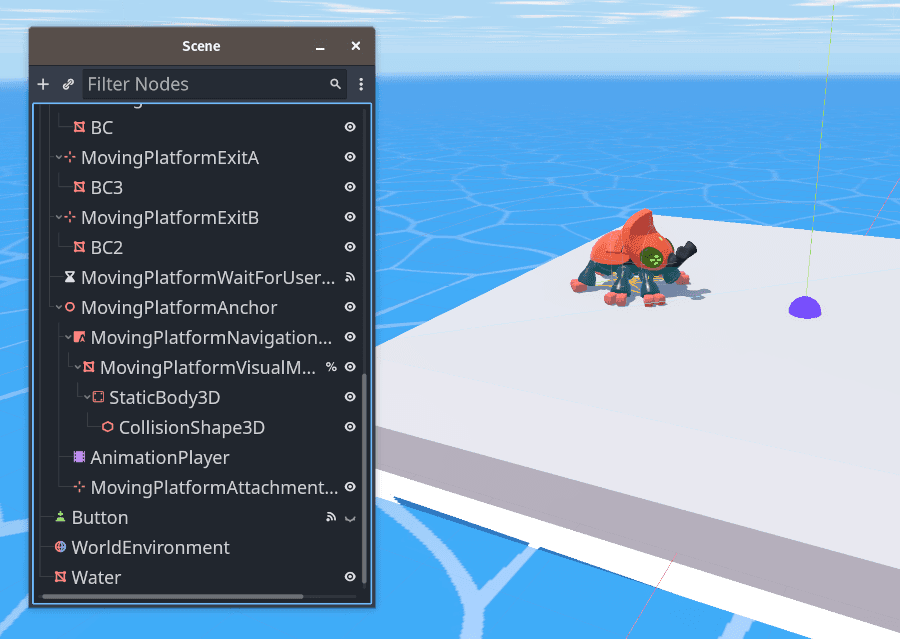Click the search magnifier in Filter Nodes

pyautogui.click(x=336, y=85)
